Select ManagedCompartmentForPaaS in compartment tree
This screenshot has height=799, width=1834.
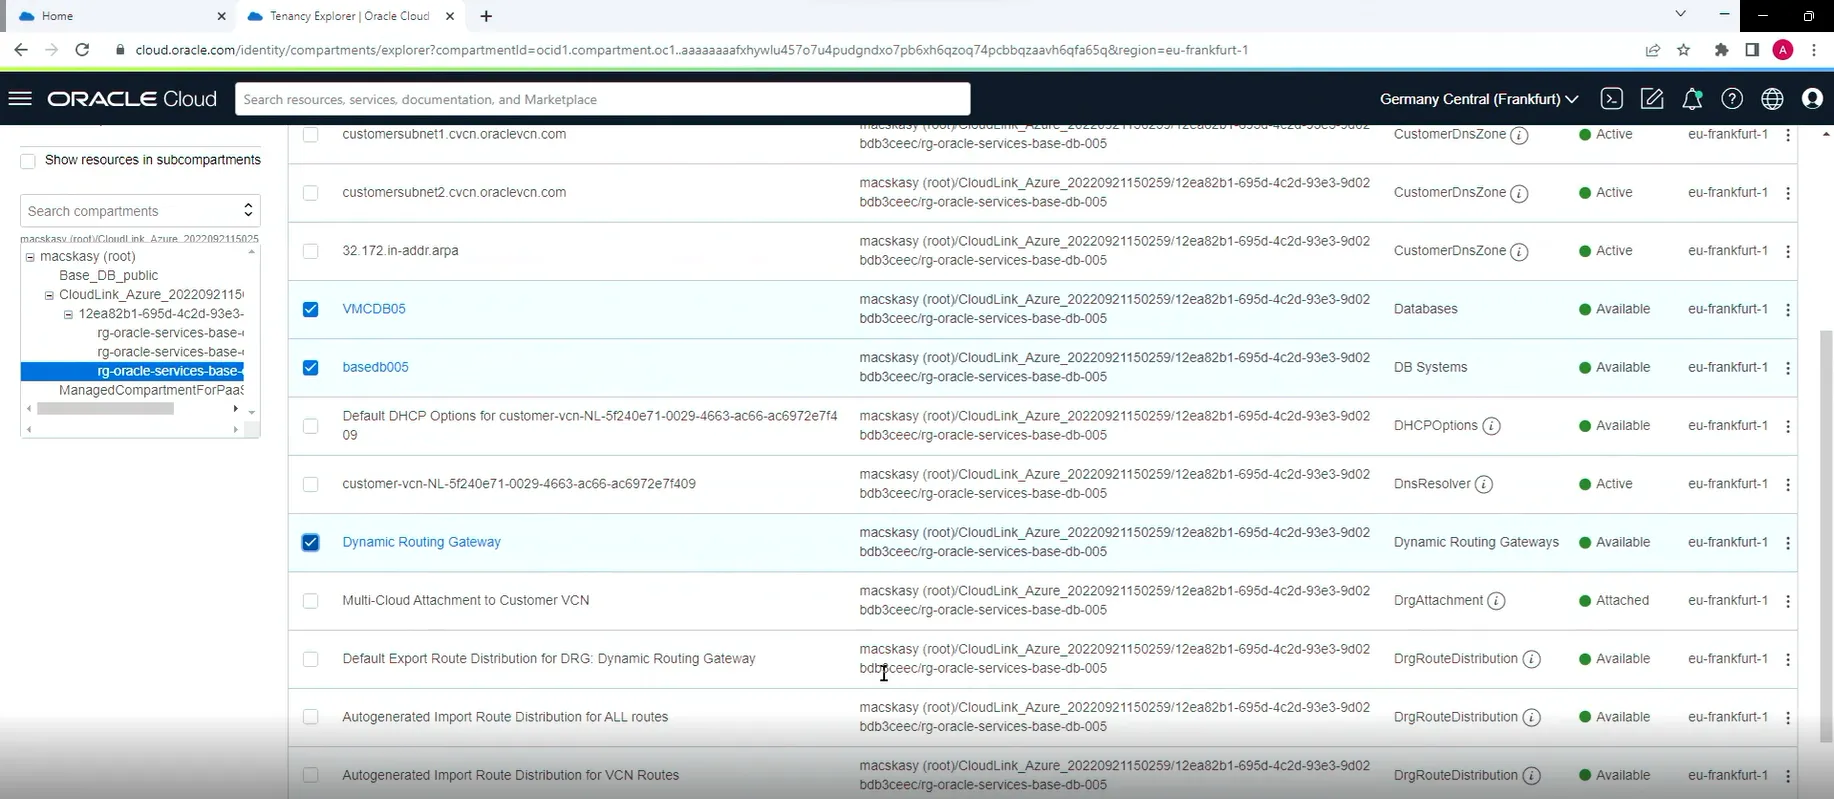(151, 390)
